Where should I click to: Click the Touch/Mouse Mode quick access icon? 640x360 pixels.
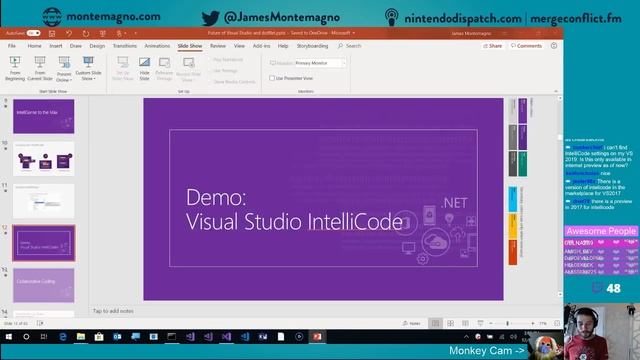pyautogui.click(x=119, y=33)
